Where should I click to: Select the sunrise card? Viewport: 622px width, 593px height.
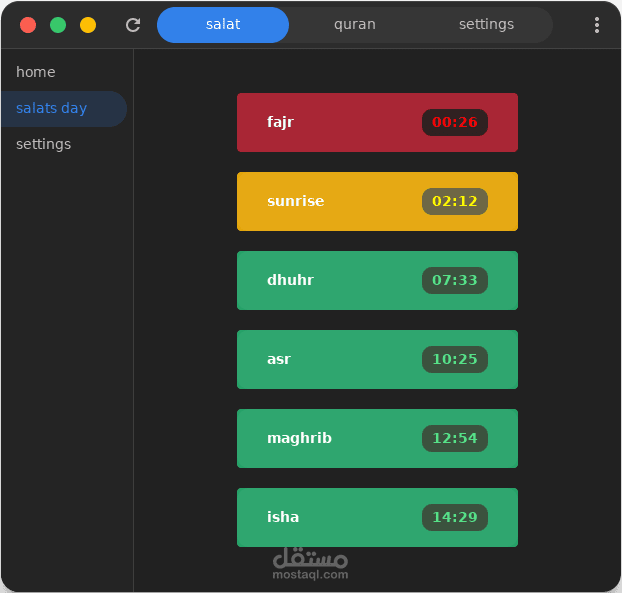[377, 201]
